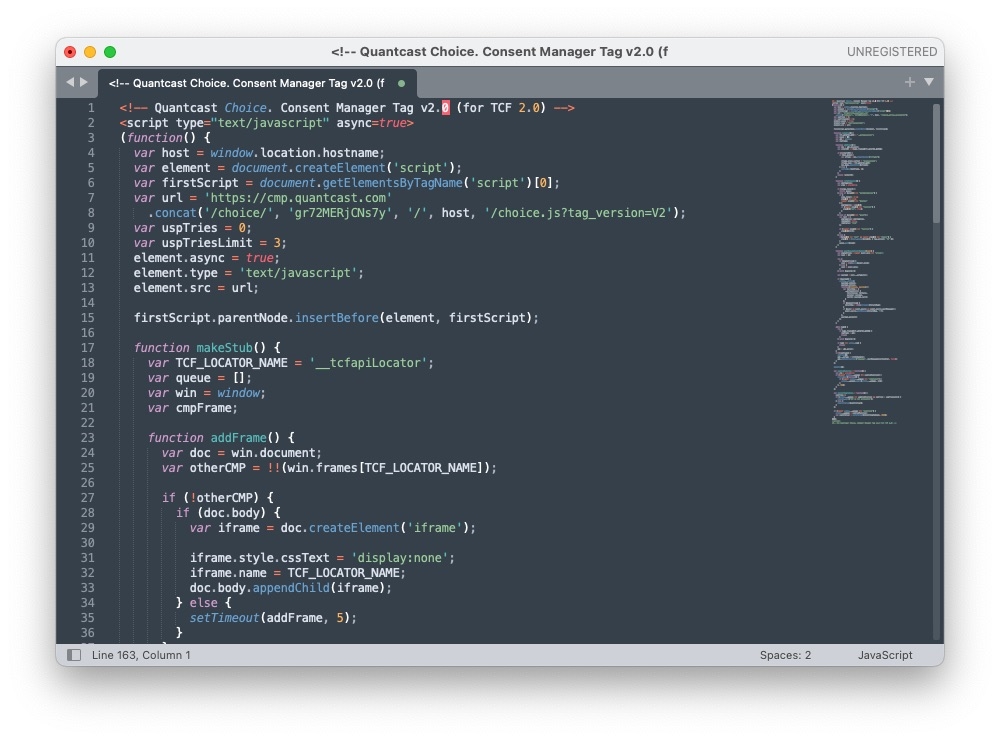Viewport: 1000px width, 740px height.
Task: Minimize the window with yellow button
Action: click(90, 52)
